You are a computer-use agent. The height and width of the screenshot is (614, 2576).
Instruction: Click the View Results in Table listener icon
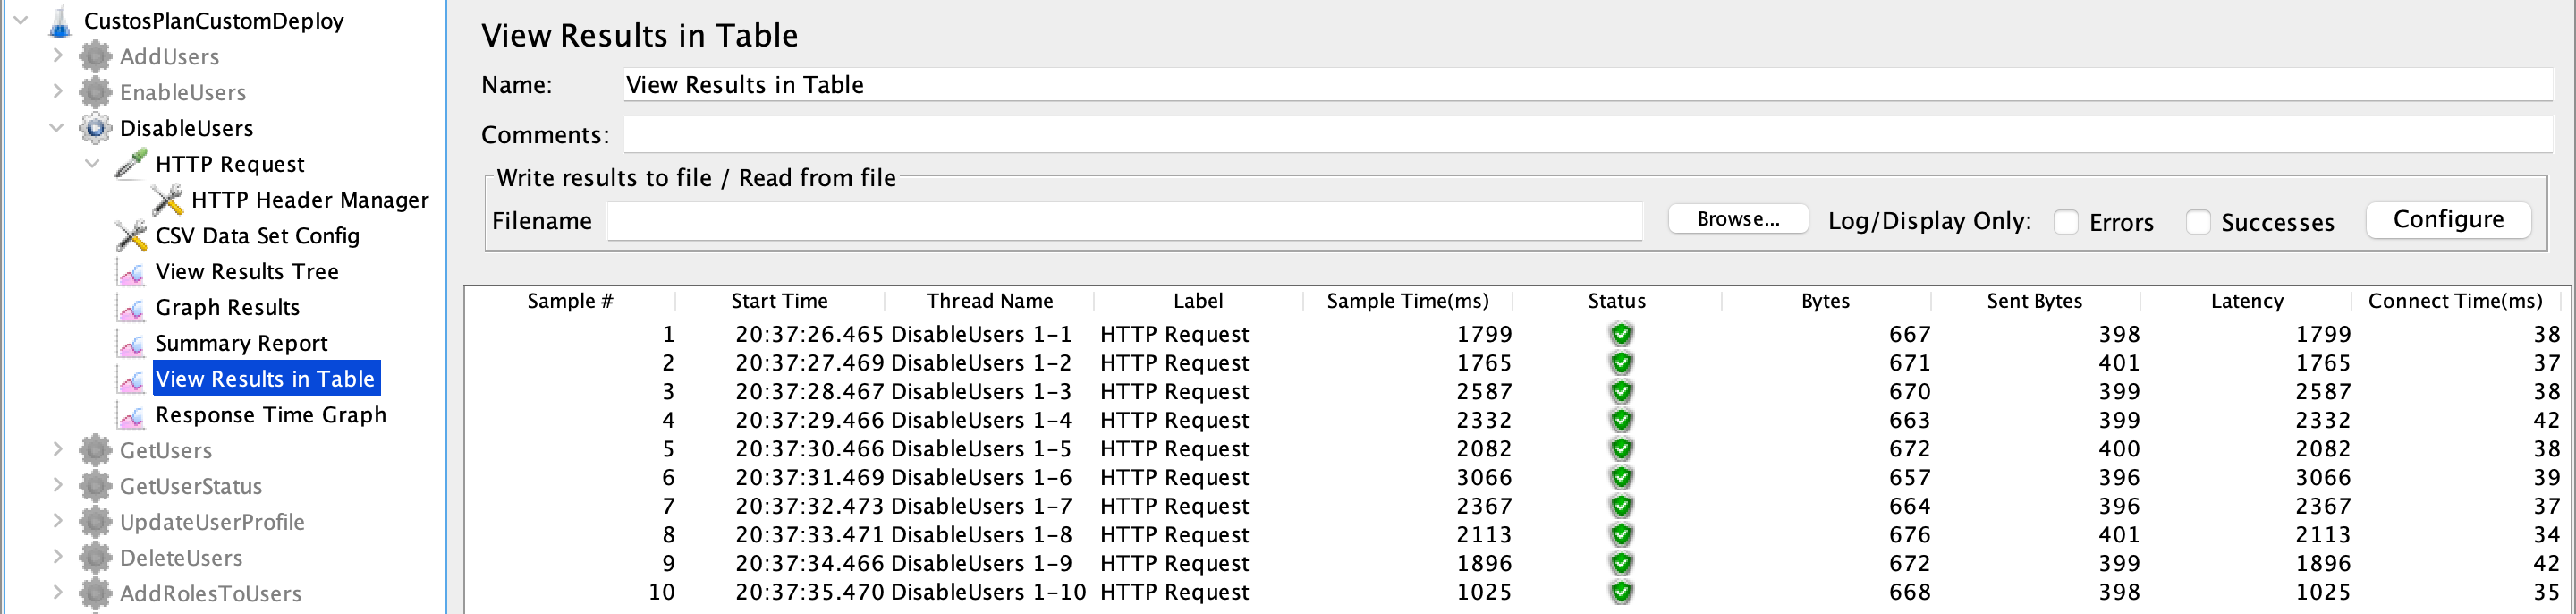click(x=131, y=380)
